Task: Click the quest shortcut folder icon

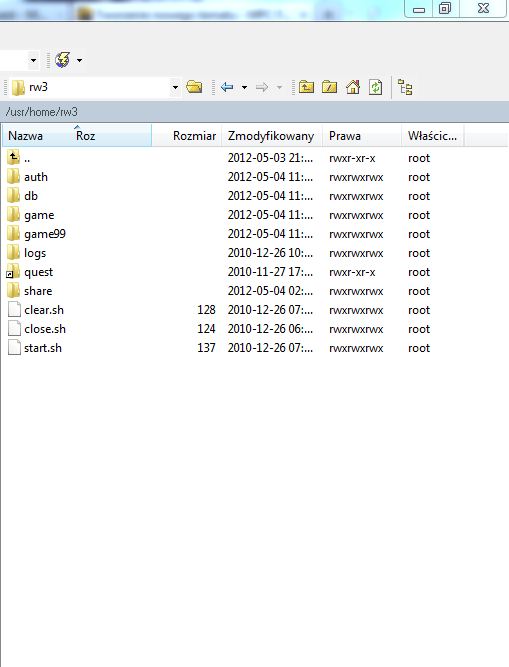Action: point(13,272)
